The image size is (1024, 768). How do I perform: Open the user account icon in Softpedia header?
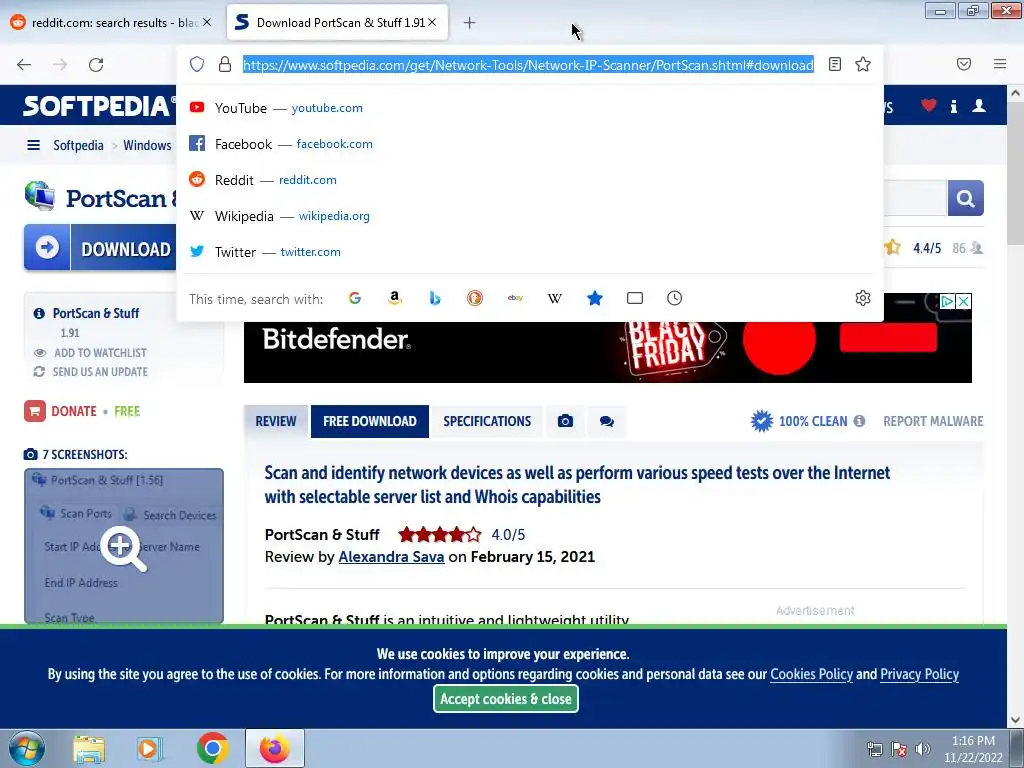point(978,105)
